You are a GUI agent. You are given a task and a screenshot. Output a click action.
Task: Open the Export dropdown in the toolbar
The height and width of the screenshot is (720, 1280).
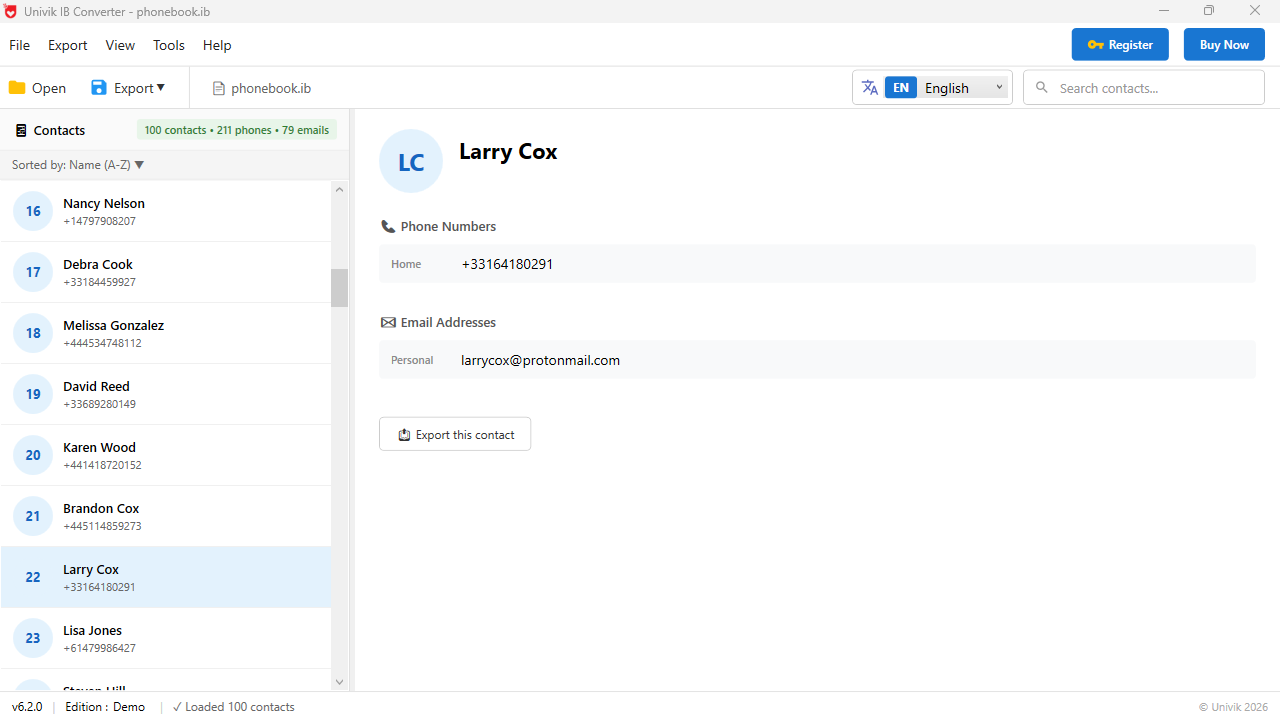tap(128, 87)
